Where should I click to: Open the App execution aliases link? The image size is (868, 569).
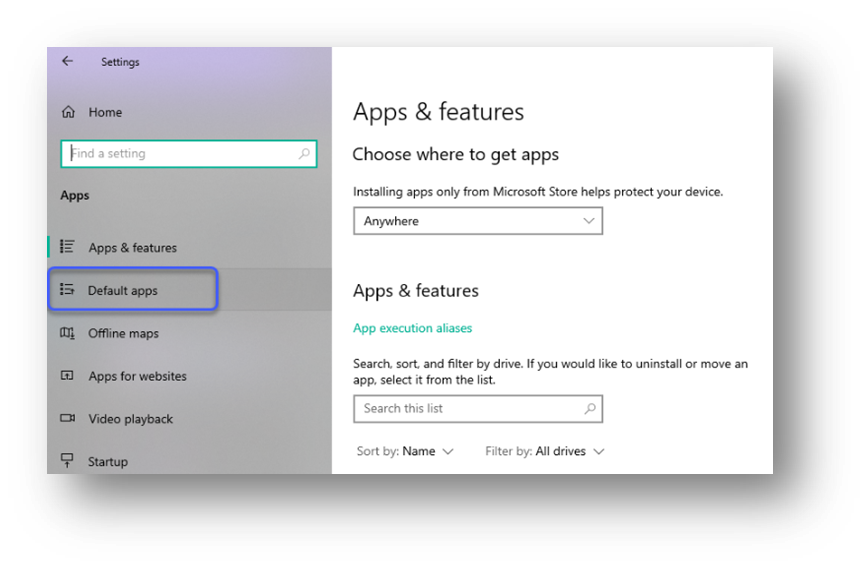(412, 328)
